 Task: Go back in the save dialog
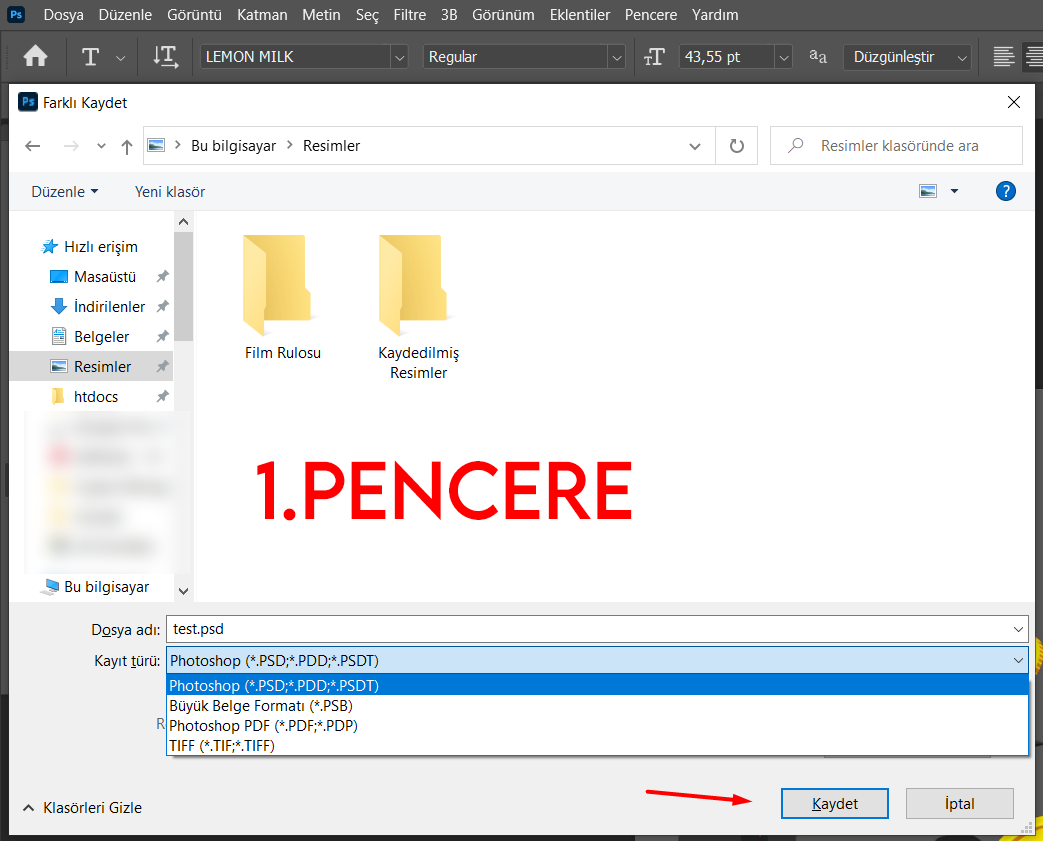click(x=33, y=146)
